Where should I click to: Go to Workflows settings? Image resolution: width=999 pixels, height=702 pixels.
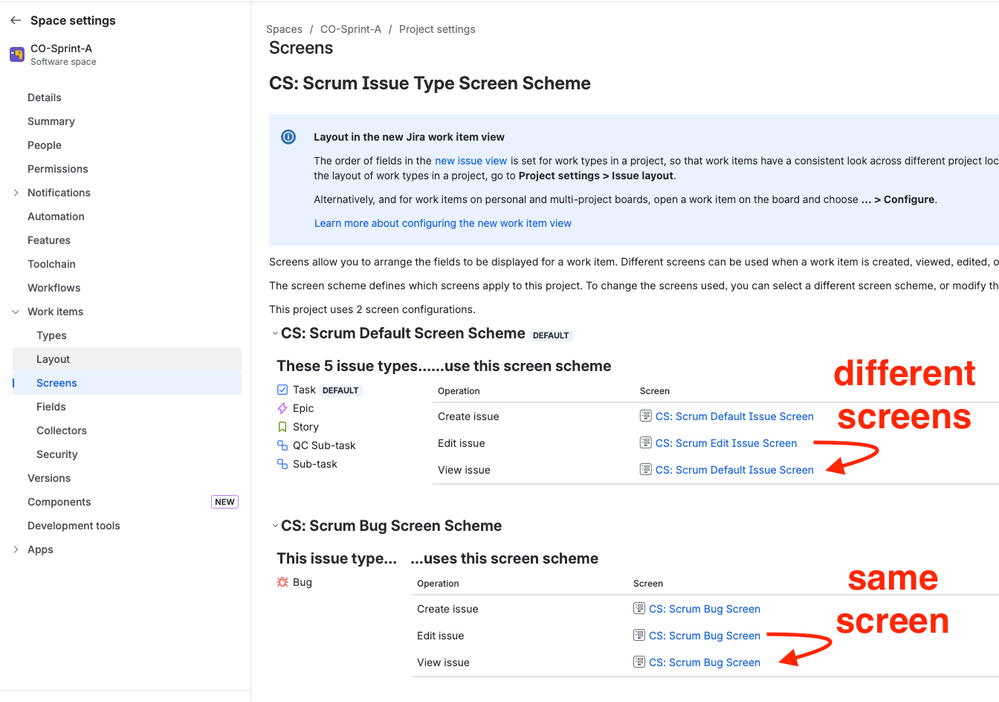54,288
